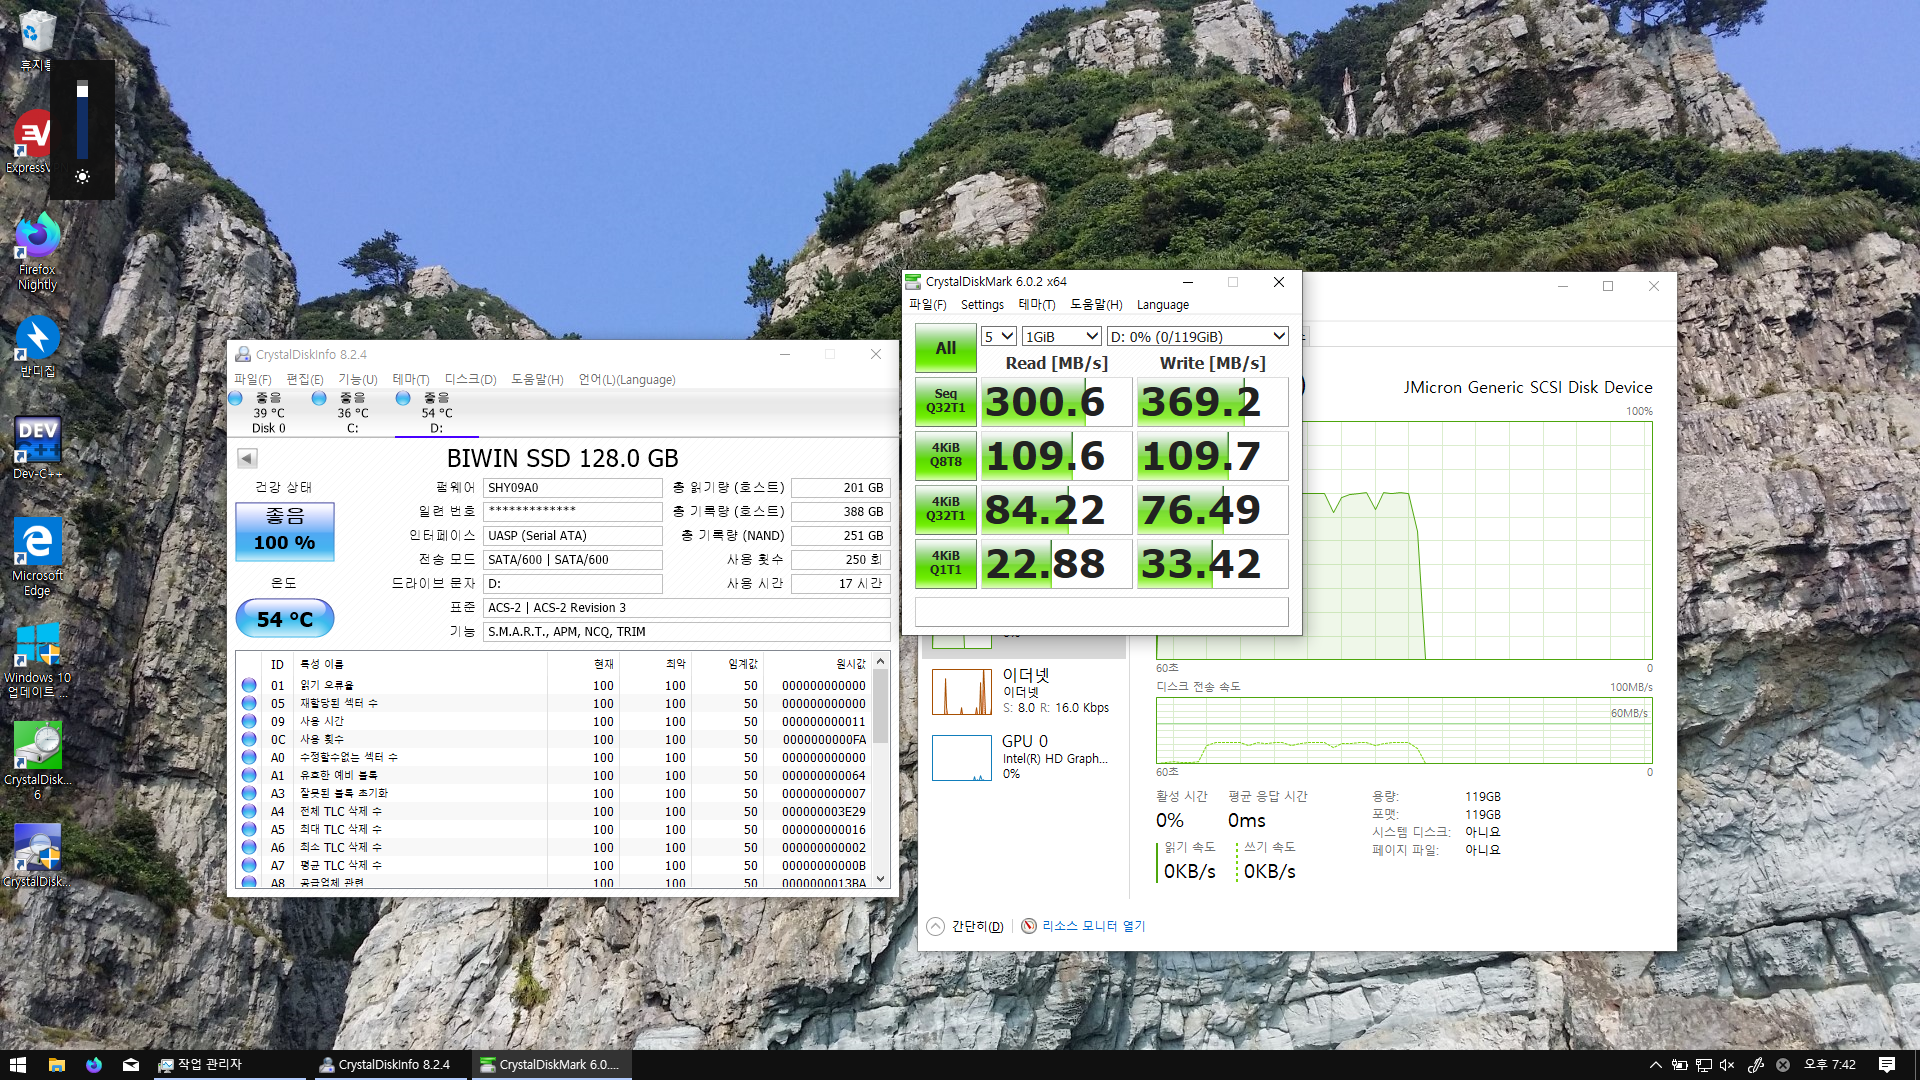Open the 도움말(H) menu in CrystalDiskMark
This screenshot has height=1080, width=1920.
1096,305
